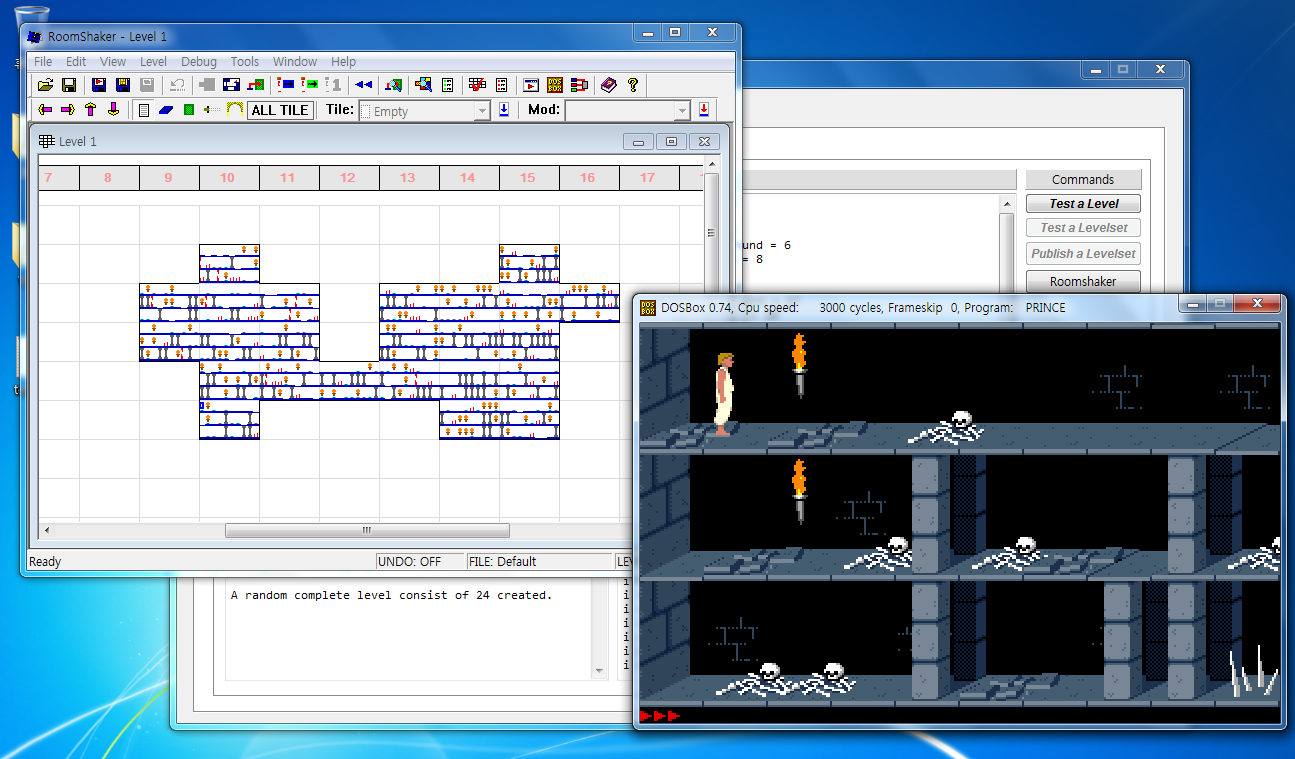Viewport: 1295px width, 759px height.
Task: Click column header 16 in Level 1
Action: coord(588,178)
